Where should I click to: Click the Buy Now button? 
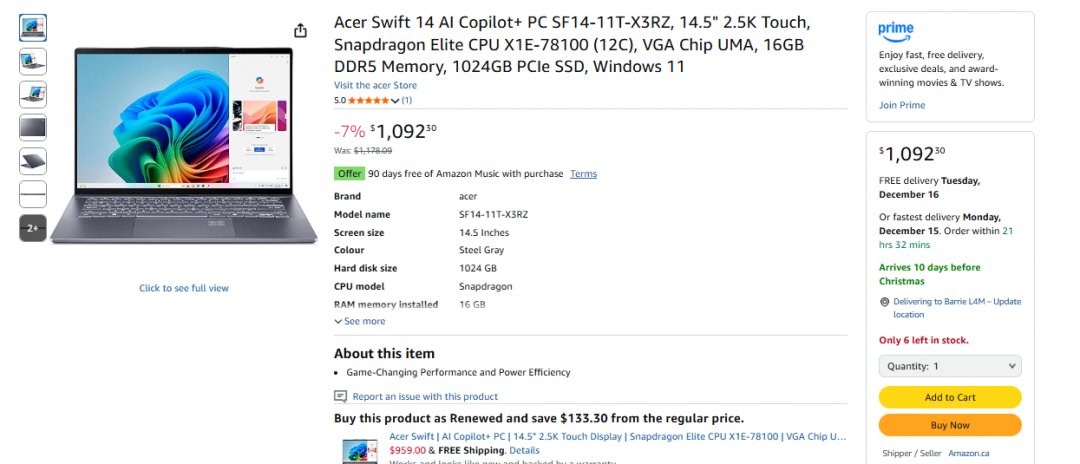pyautogui.click(x=950, y=425)
